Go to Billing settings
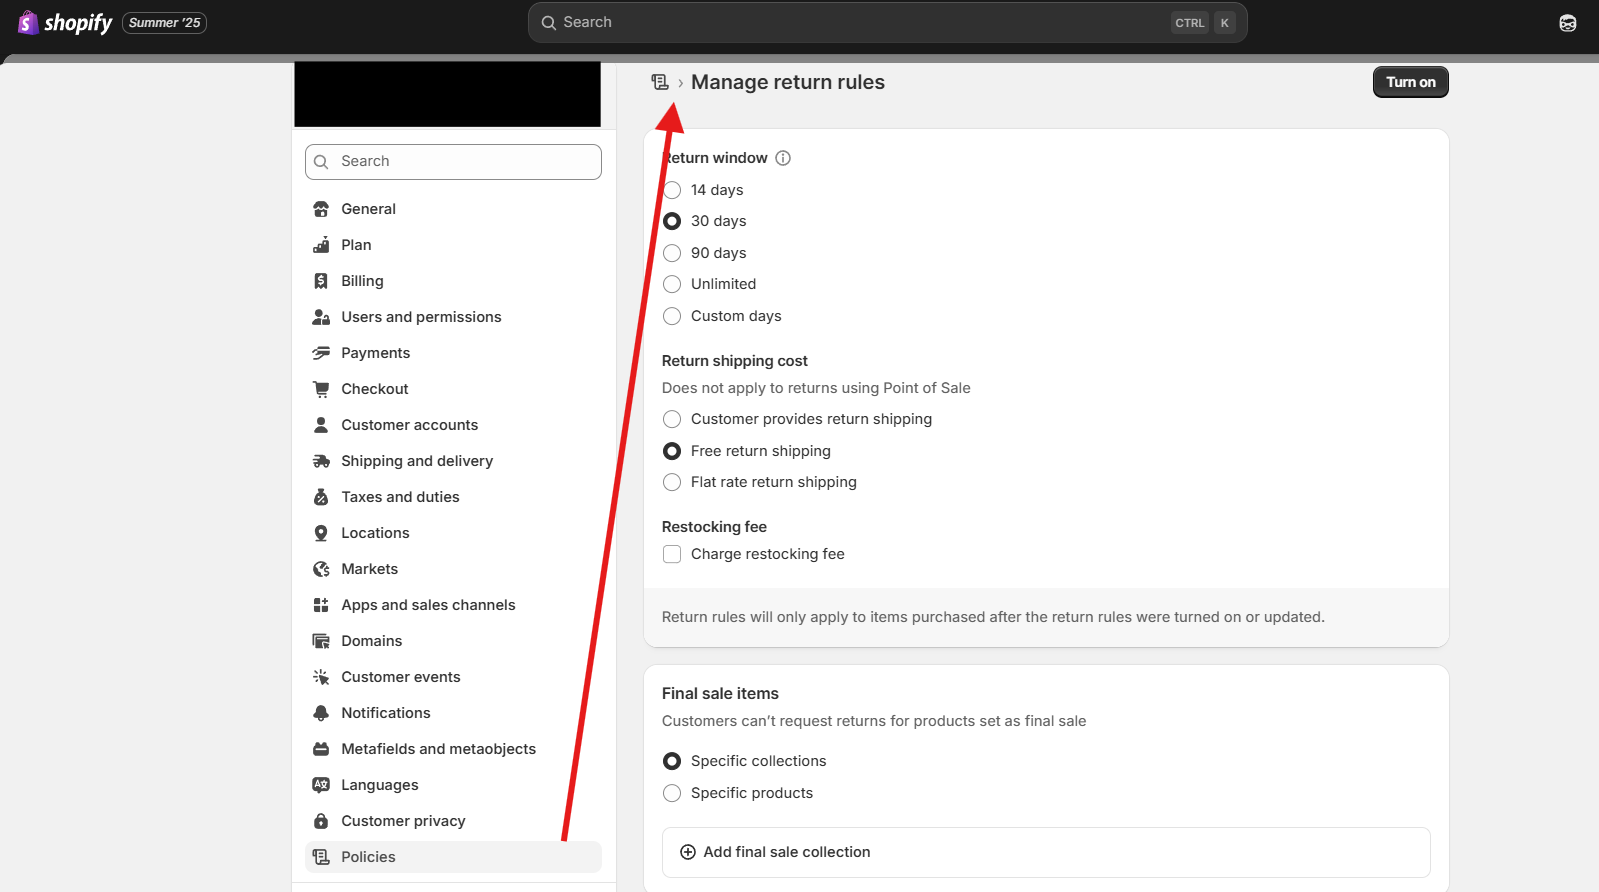The height and width of the screenshot is (892, 1599). (x=453, y=281)
